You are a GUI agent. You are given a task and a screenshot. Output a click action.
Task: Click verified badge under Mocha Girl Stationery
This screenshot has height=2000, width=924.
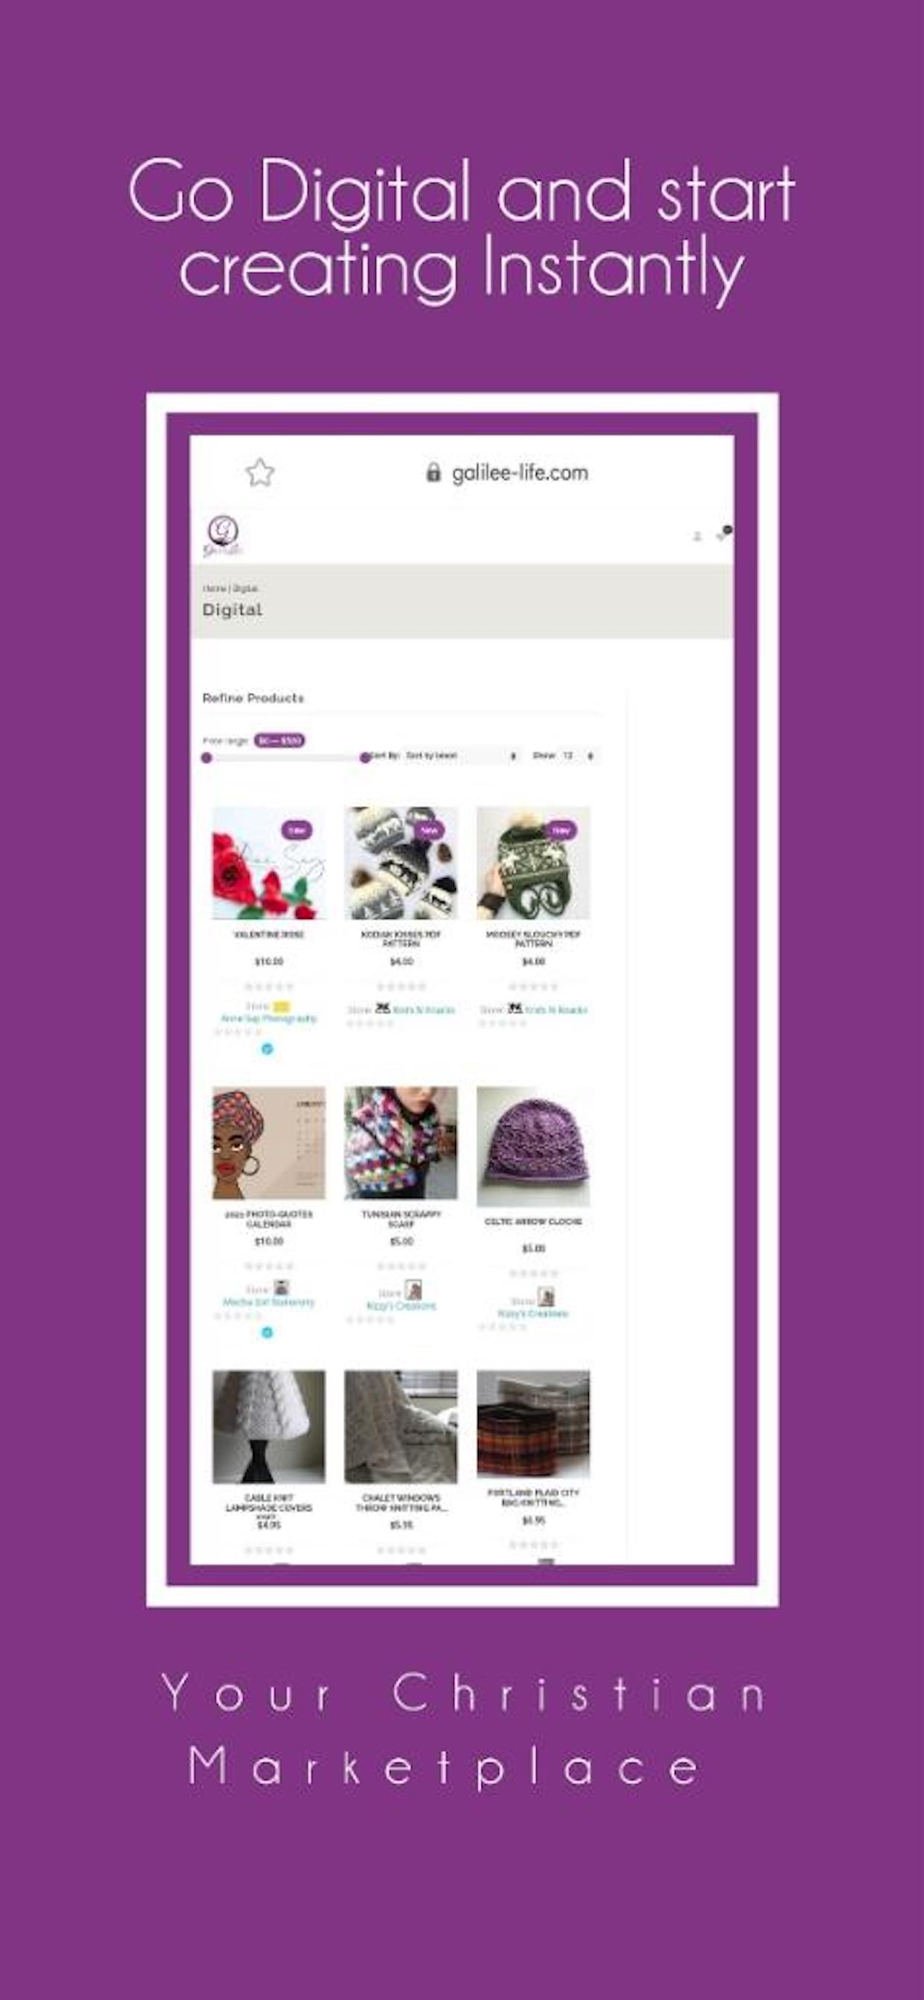(x=267, y=1332)
